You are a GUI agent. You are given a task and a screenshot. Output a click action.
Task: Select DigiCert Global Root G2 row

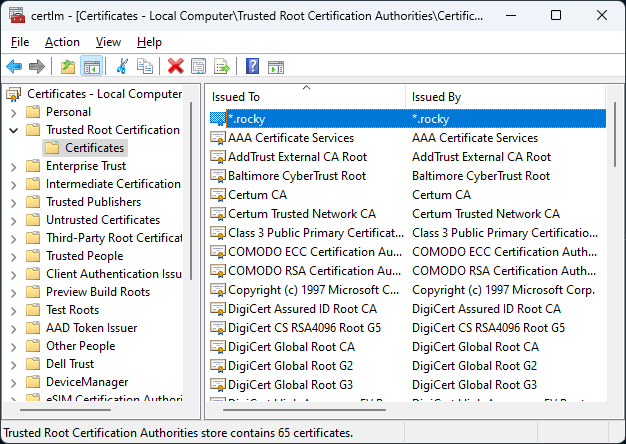[x=408, y=366]
